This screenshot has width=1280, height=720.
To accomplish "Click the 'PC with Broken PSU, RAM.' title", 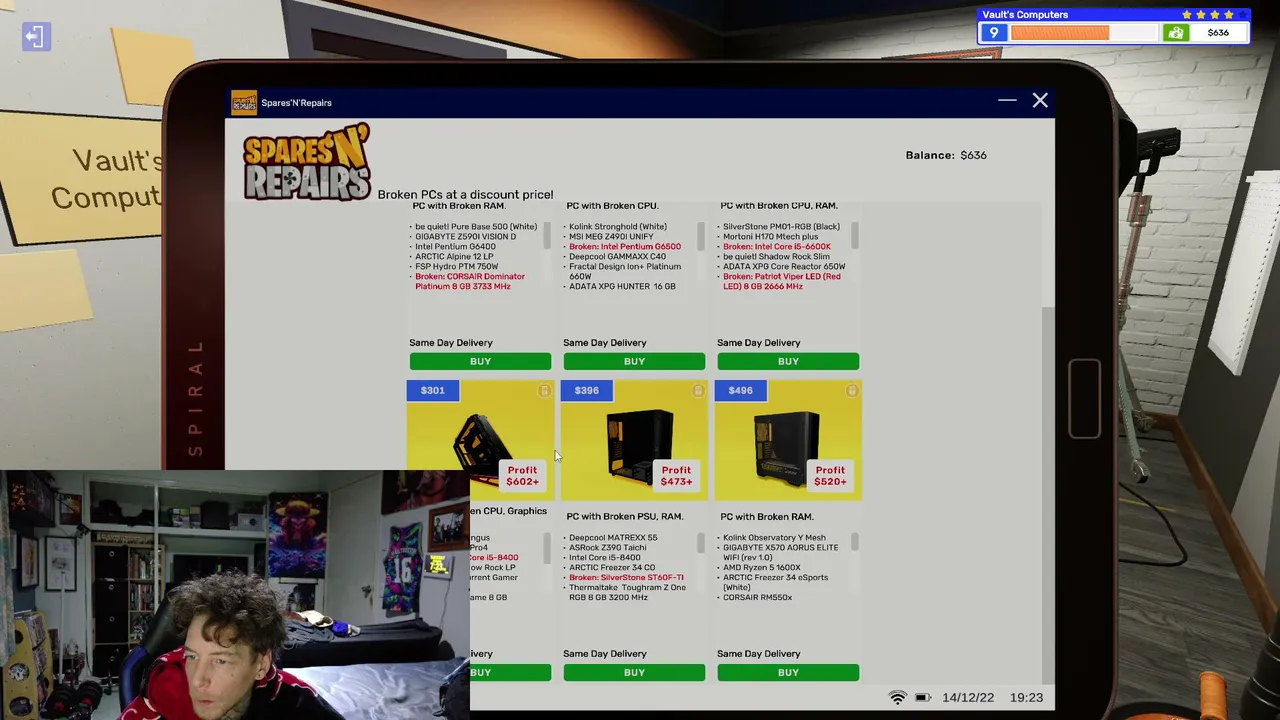I will [x=625, y=517].
